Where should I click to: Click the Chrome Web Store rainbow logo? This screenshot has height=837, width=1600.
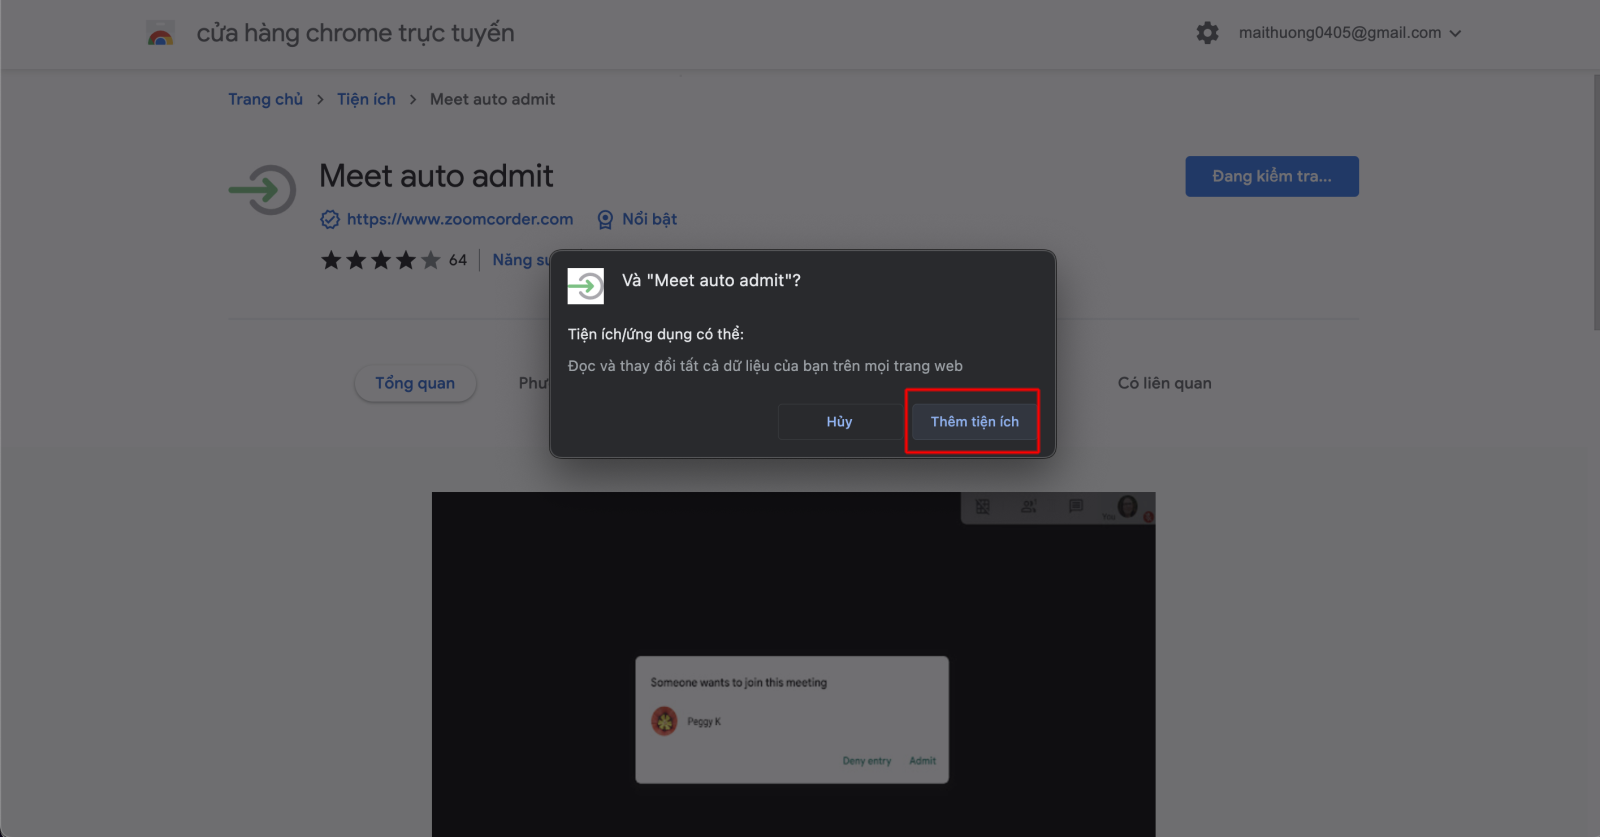(160, 34)
